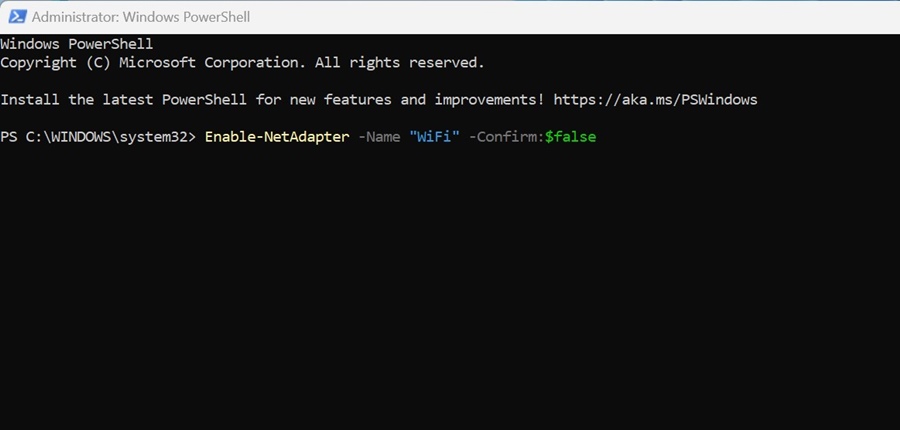Place cursor right after $false

pos(598,137)
